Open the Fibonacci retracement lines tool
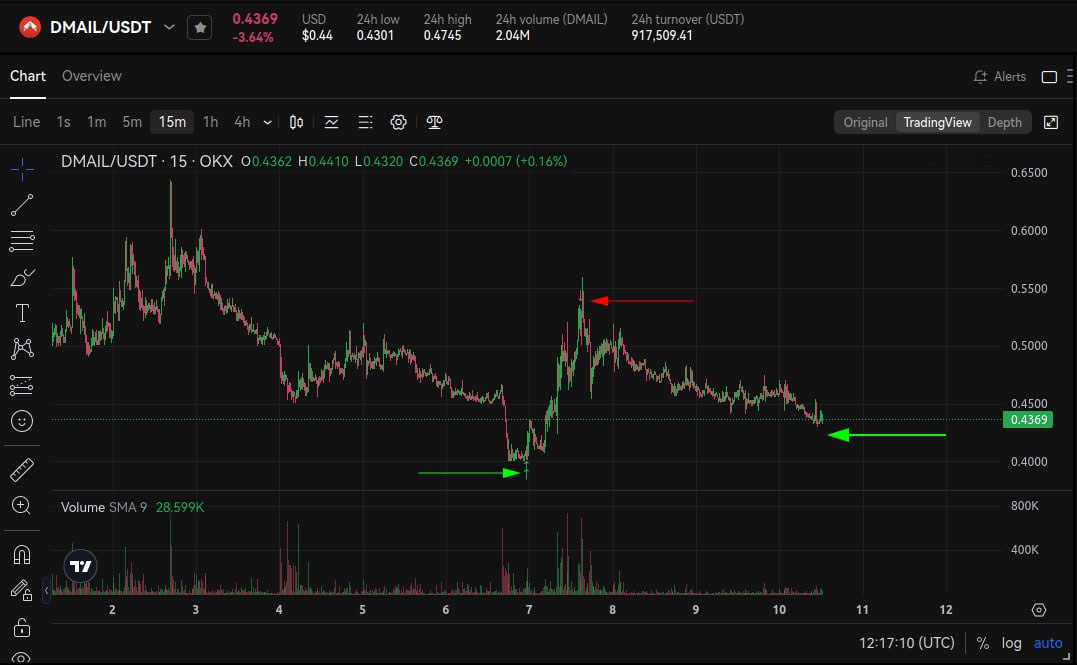This screenshot has width=1077, height=665. (22, 240)
